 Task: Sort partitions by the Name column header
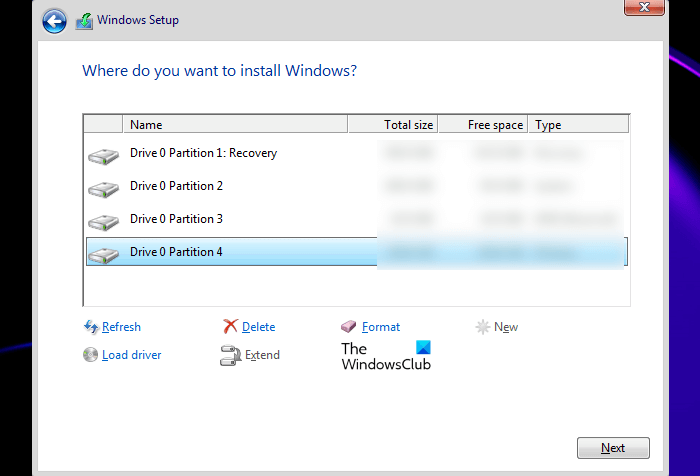click(x=236, y=125)
